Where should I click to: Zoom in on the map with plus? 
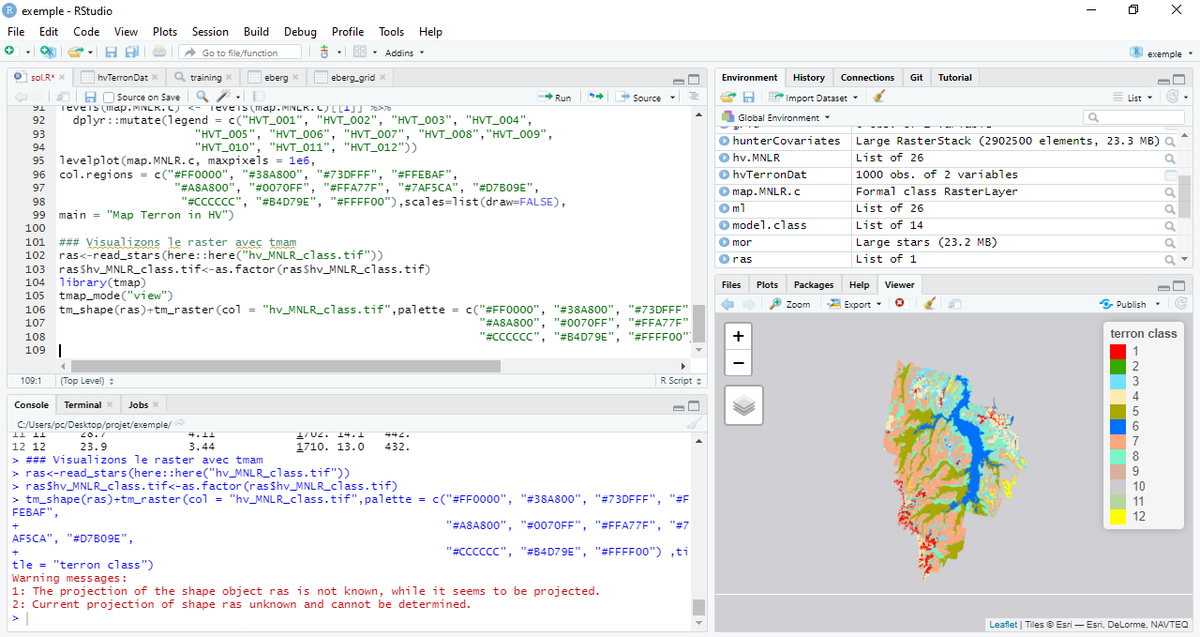pos(738,337)
